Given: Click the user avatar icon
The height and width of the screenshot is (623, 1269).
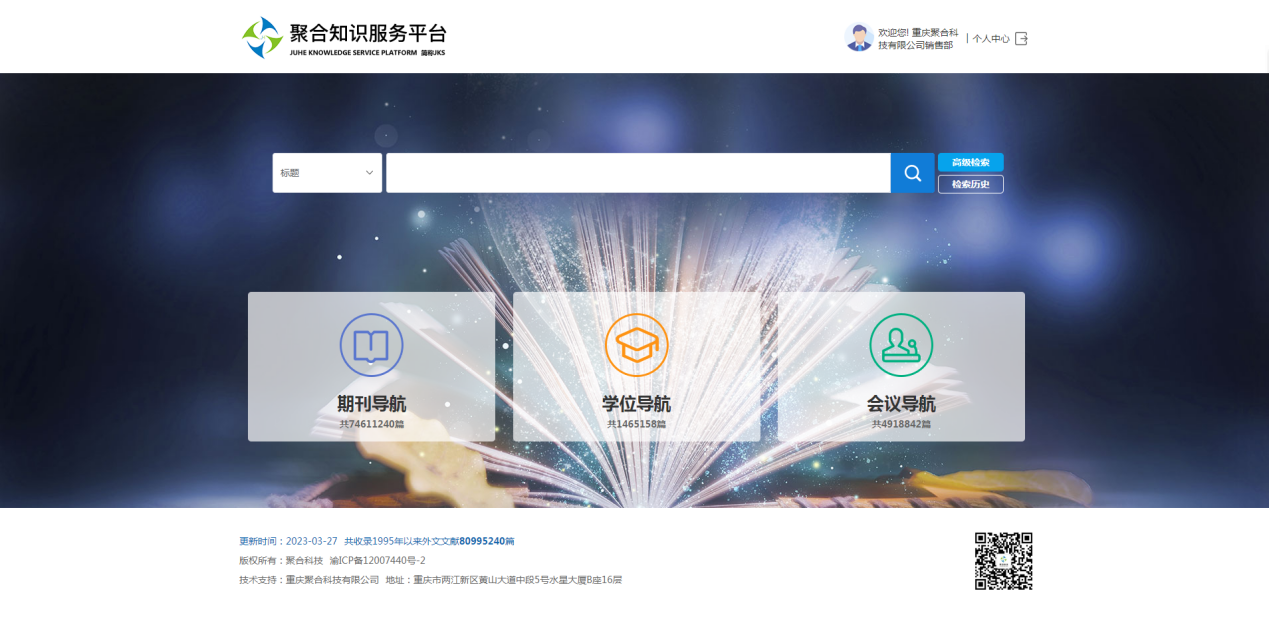Looking at the screenshot, I should (858, 38).
